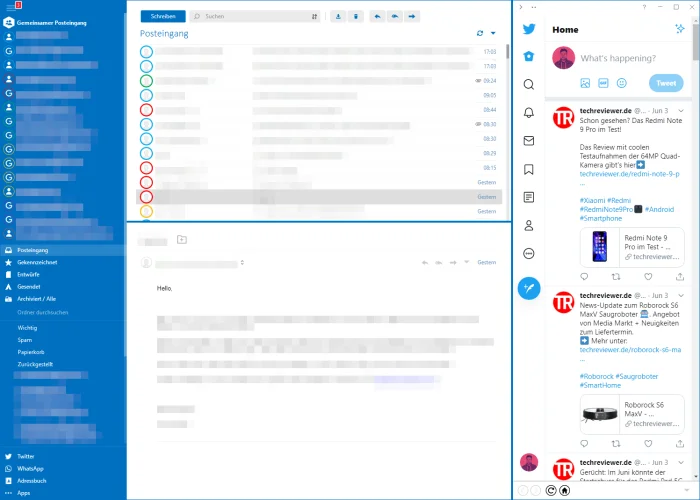Open the Spam folder
This screenshot has height=500, width=700.
(x=25, y=340)
